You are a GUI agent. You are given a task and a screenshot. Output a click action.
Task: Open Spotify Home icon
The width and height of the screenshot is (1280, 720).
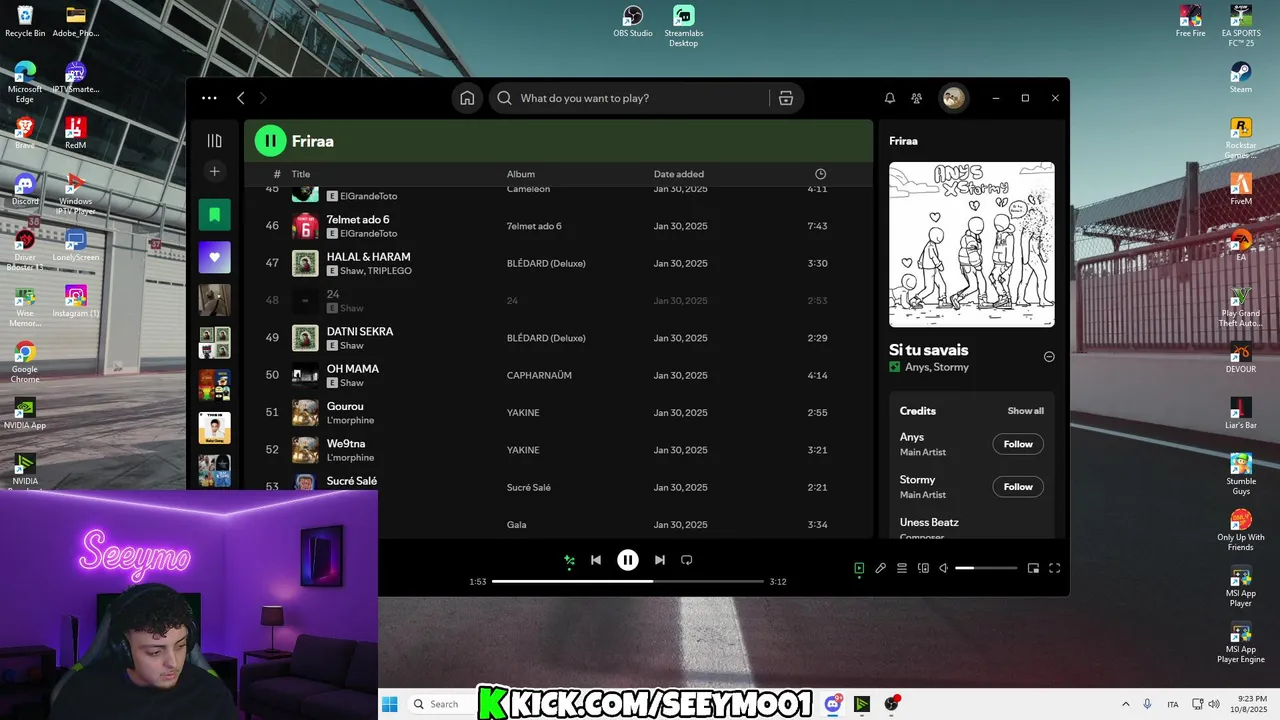click(x=467, y=98)
